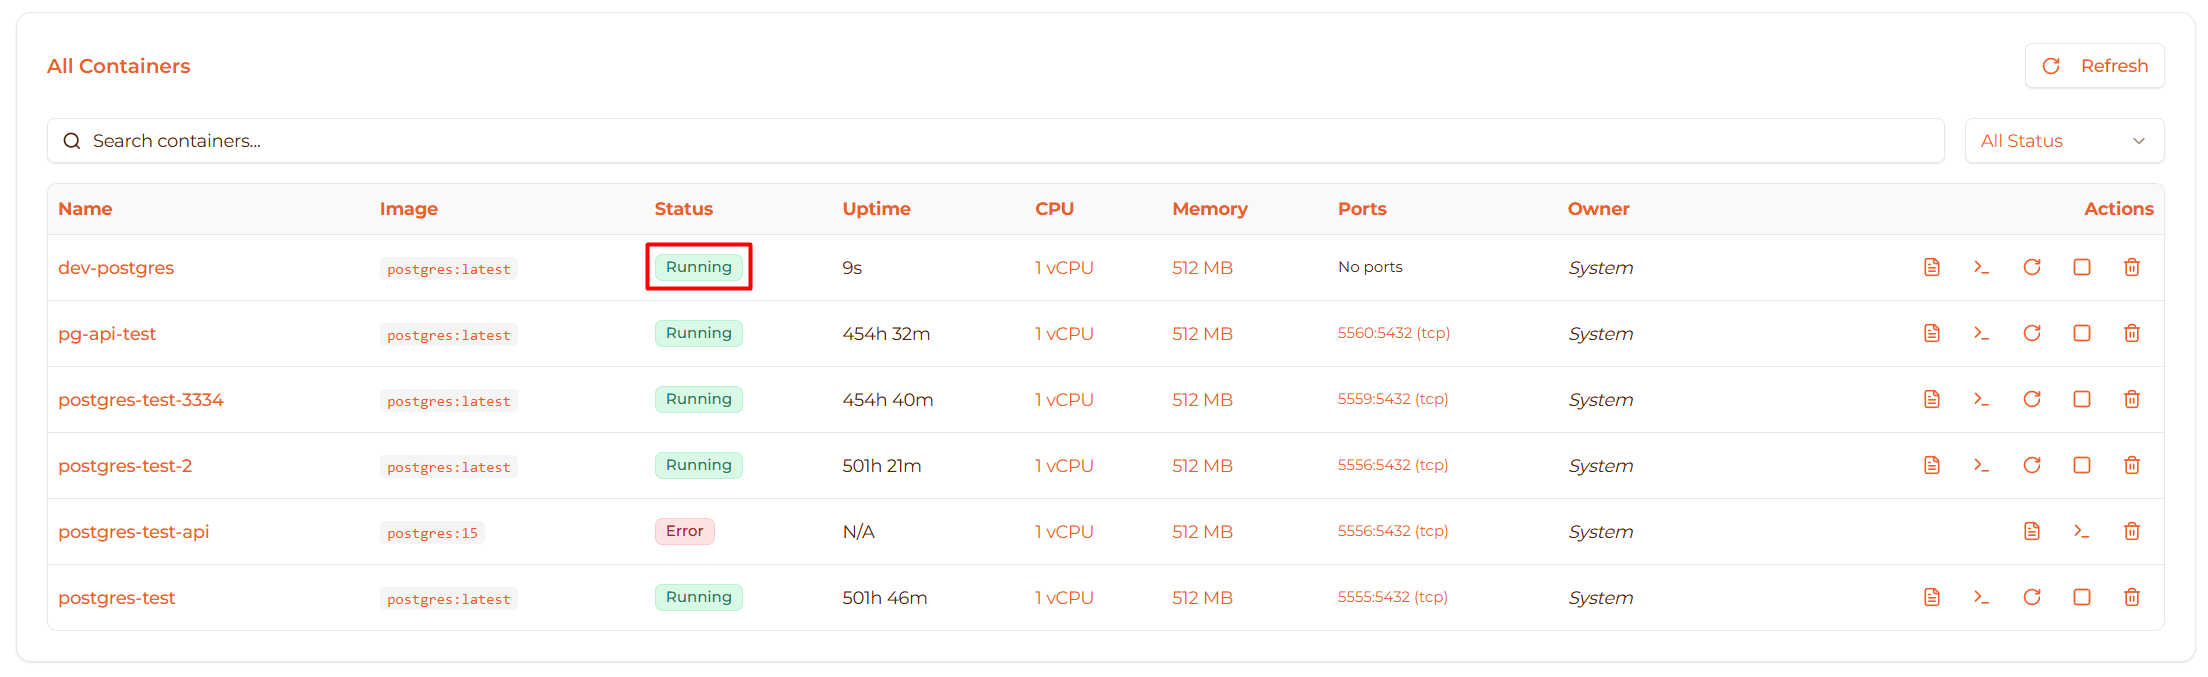
Task: Open the dev-postgres container link
Action: click(116, 268)
